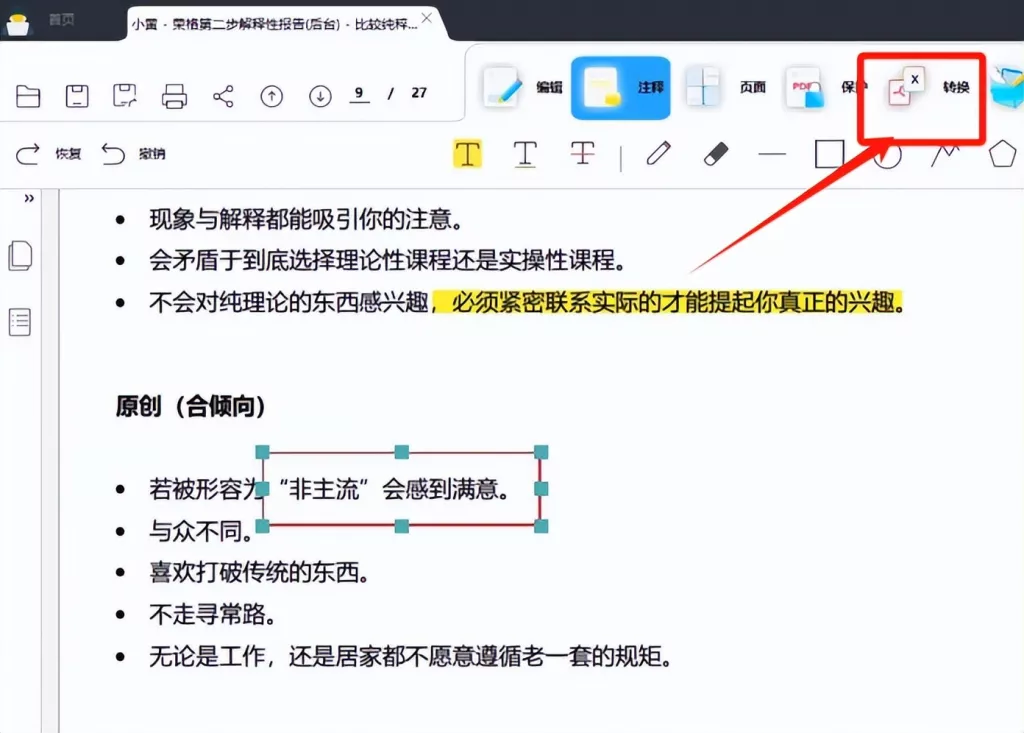Go to previous page using up arrow
1024x733 pixels.
(x=272, y=97)
